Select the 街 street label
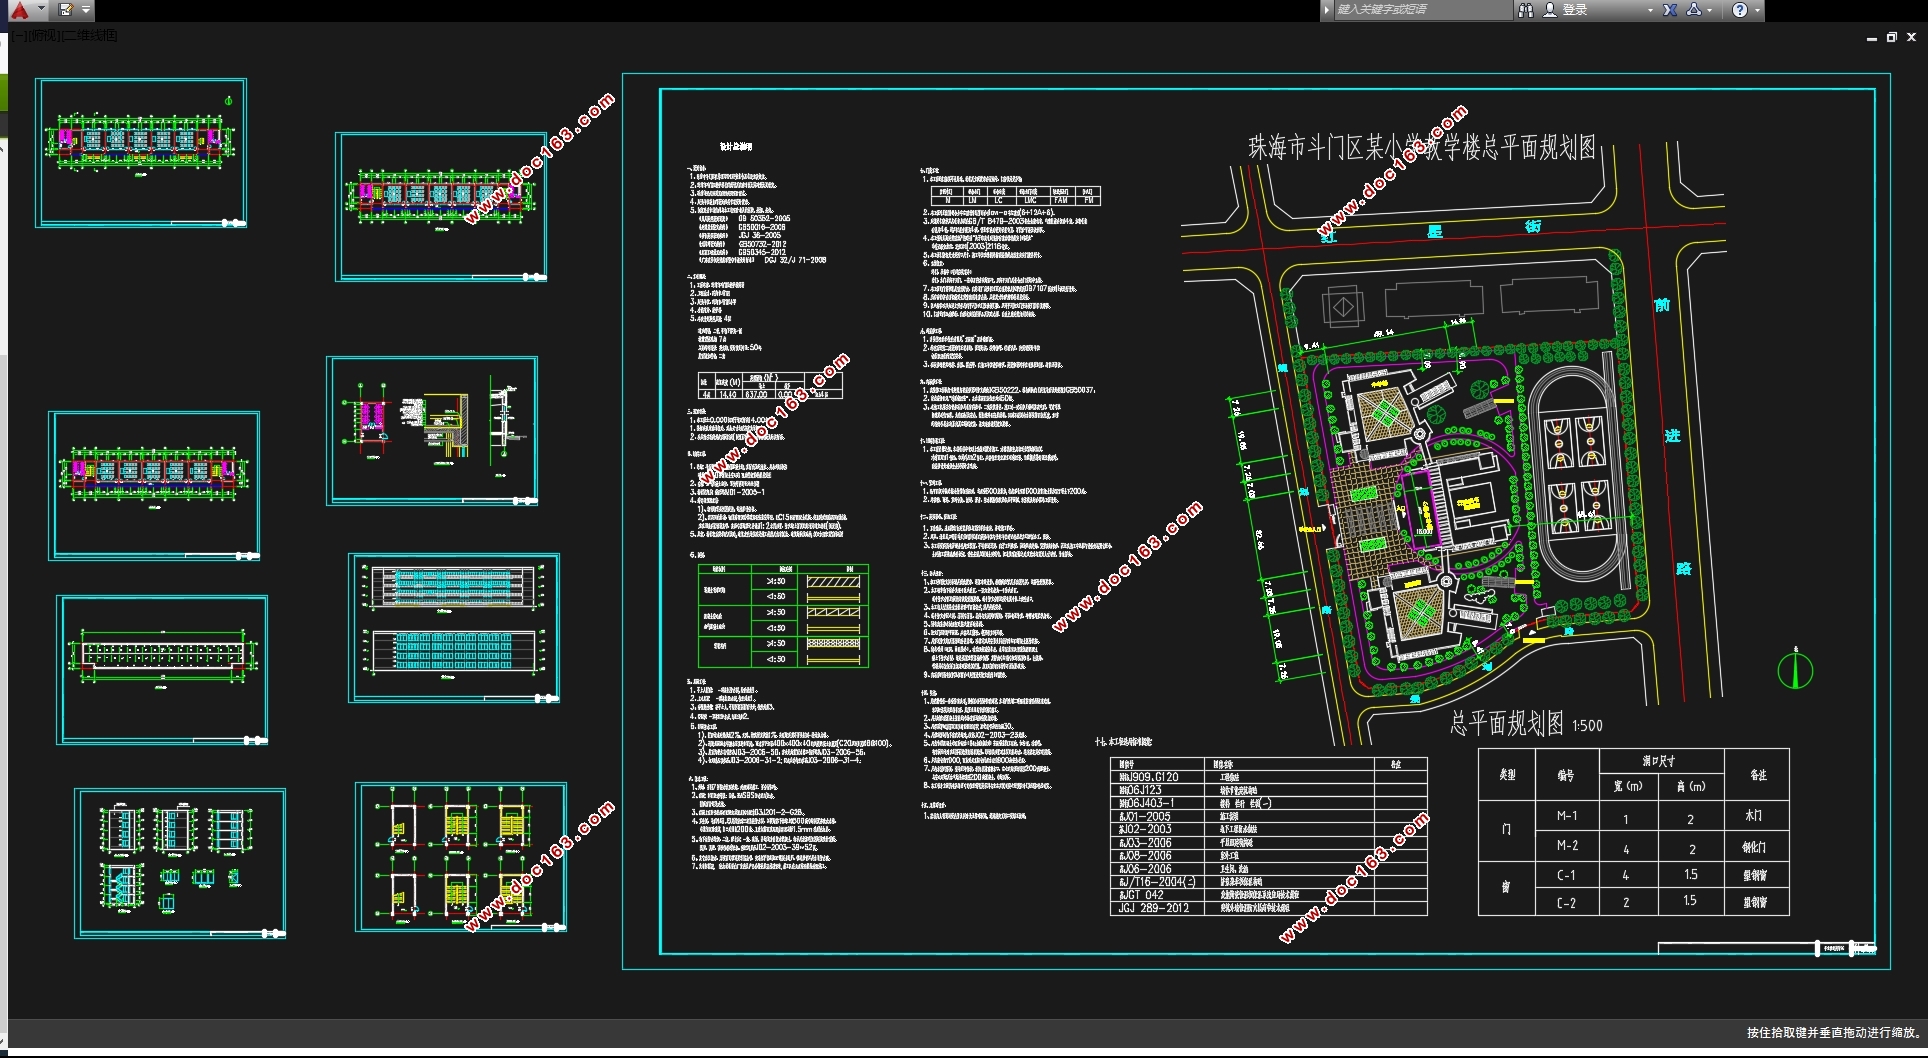 (1533, 228)
